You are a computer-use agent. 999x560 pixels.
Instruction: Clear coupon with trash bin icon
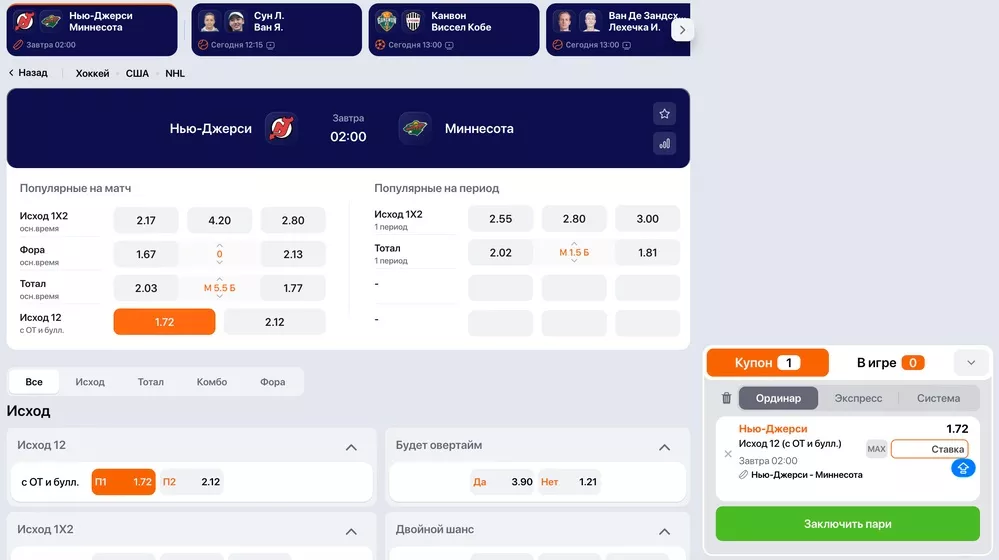pyautogui.click(x=727, y=398)
